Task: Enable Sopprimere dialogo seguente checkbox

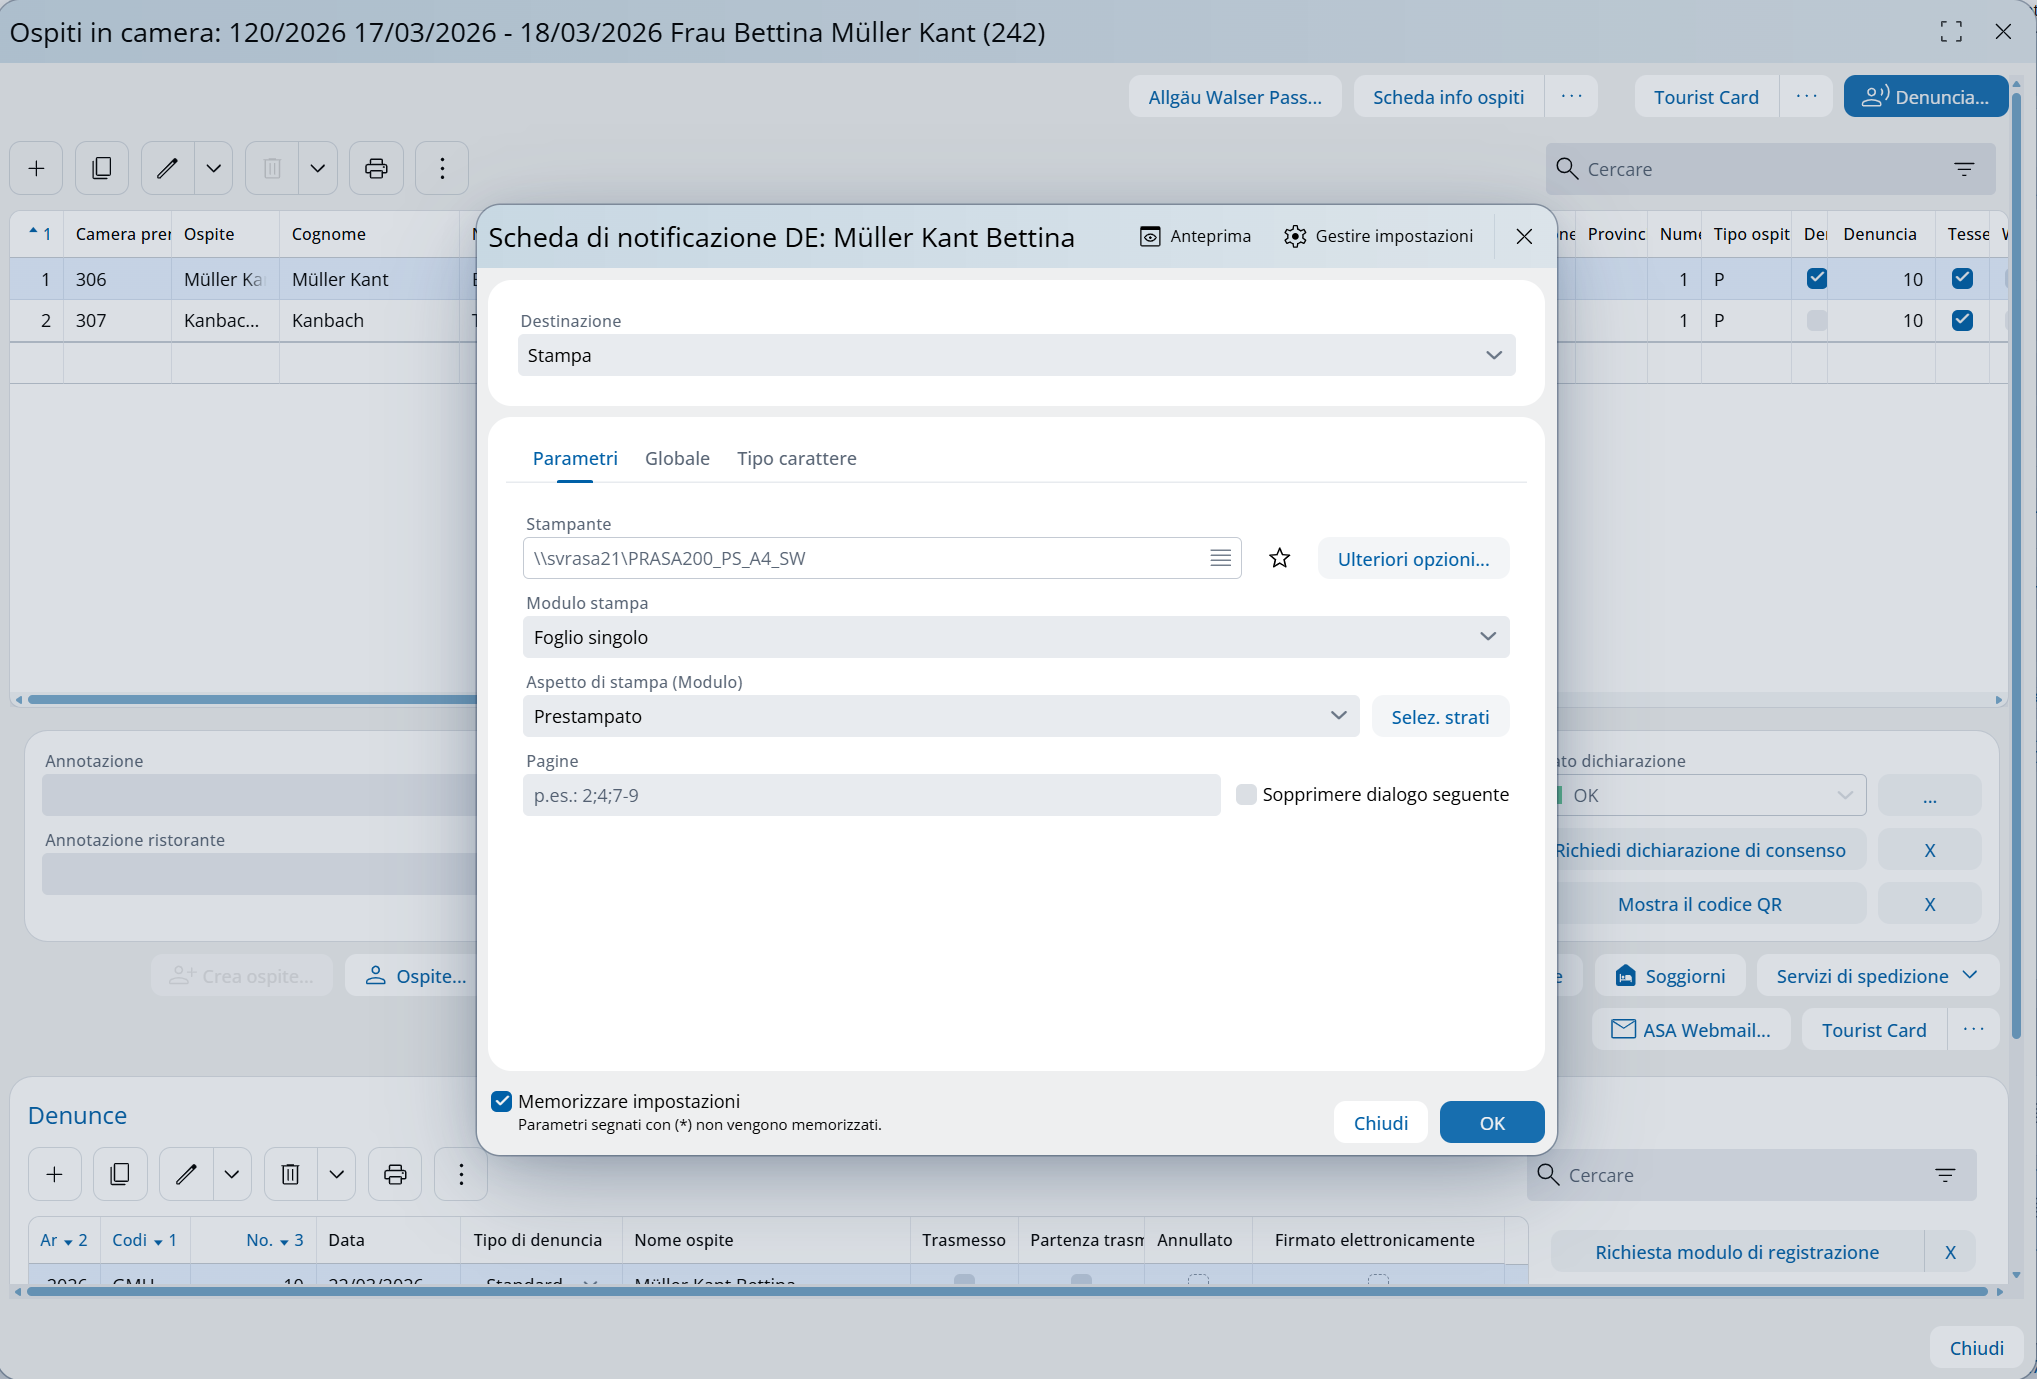Action: 1246,794
